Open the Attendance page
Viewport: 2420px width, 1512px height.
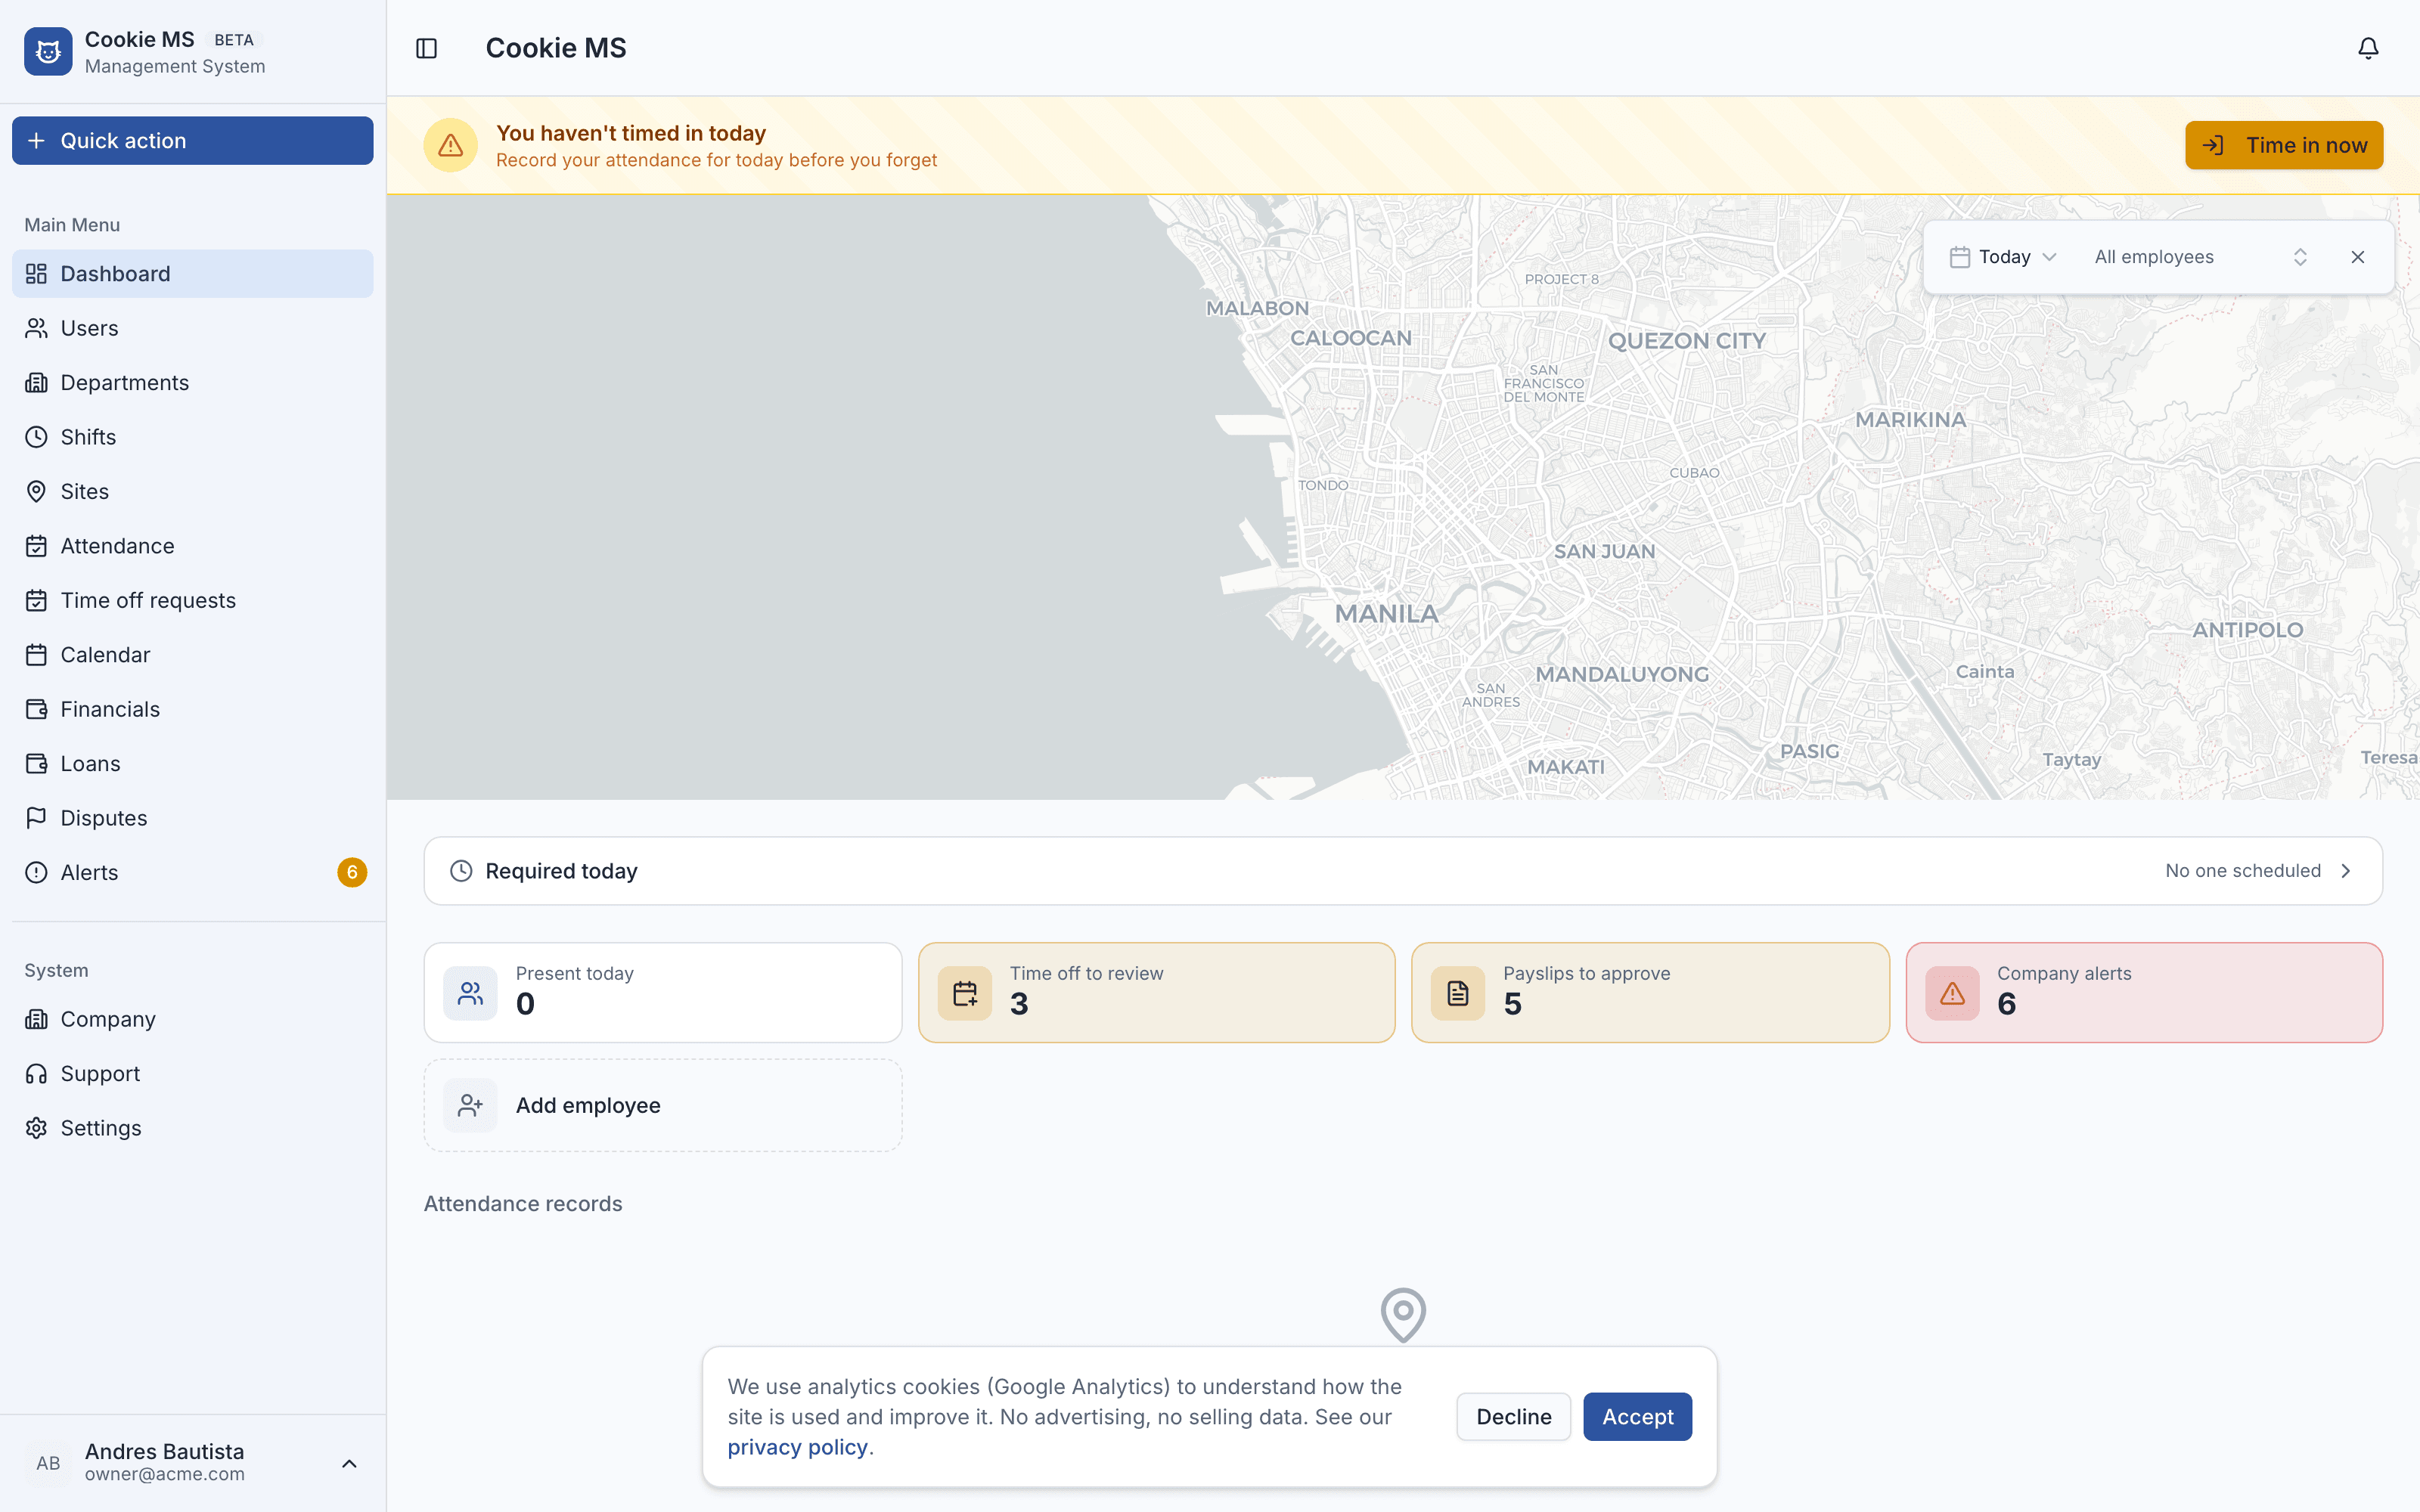(x=193, y=546)
